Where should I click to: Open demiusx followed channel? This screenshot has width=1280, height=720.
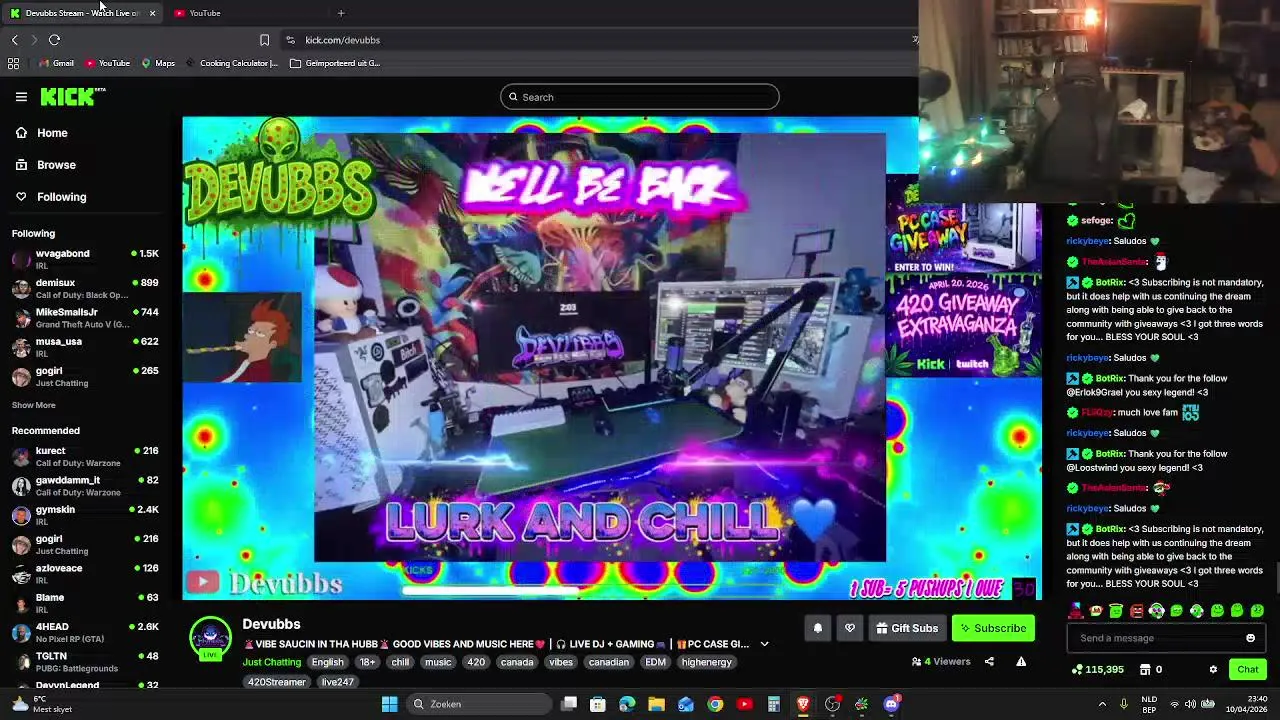point(85,288)
